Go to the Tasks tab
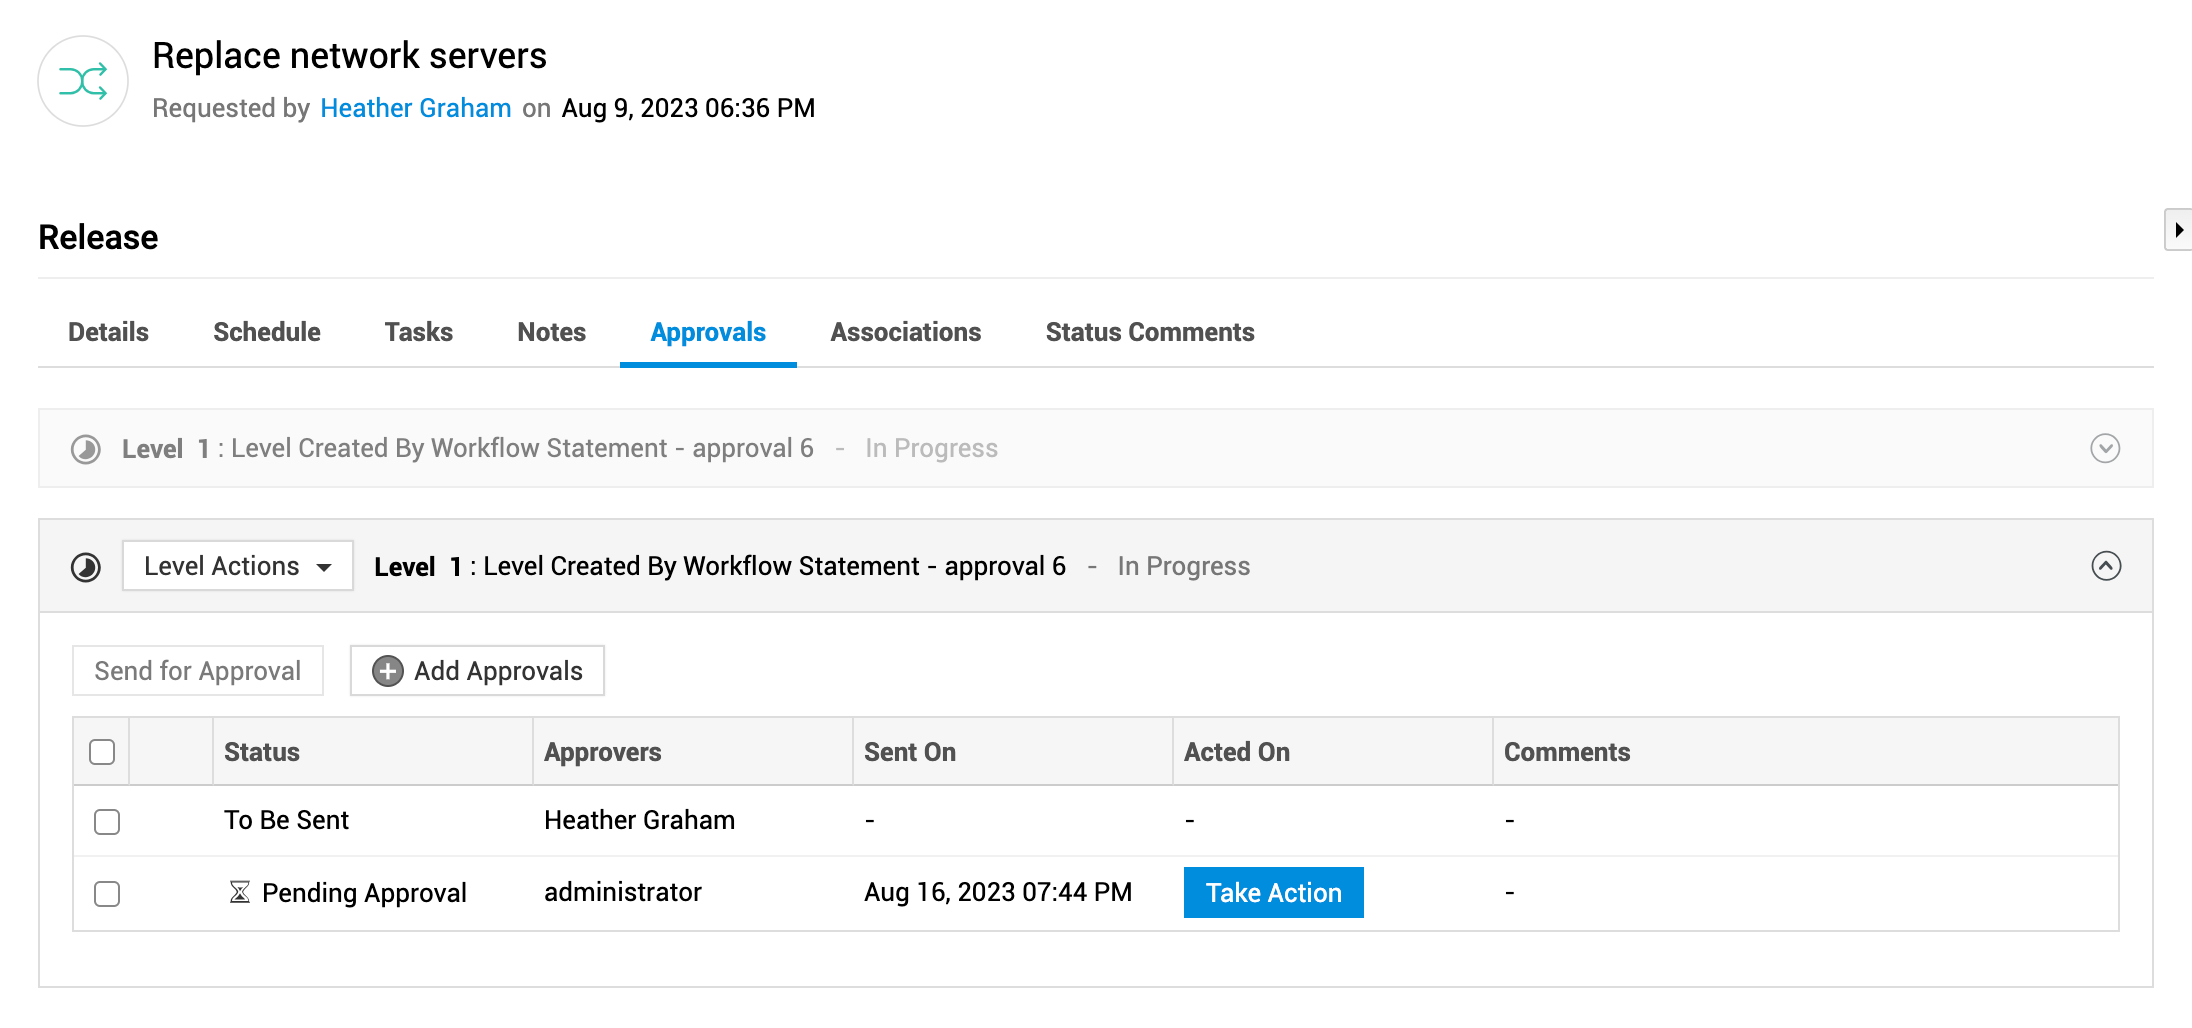Image resolution: width=2192 pixels, height=1028 pixels. point(419,332)
